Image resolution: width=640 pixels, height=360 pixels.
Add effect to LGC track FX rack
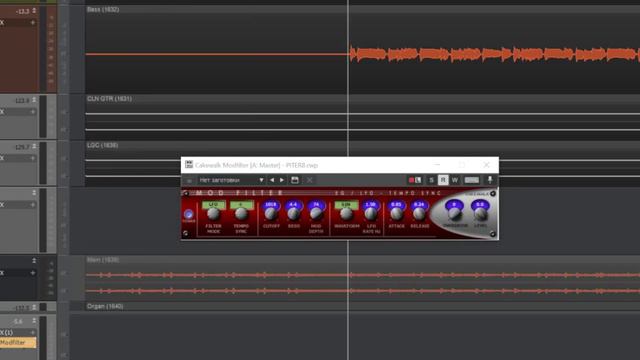pos(33,158)
